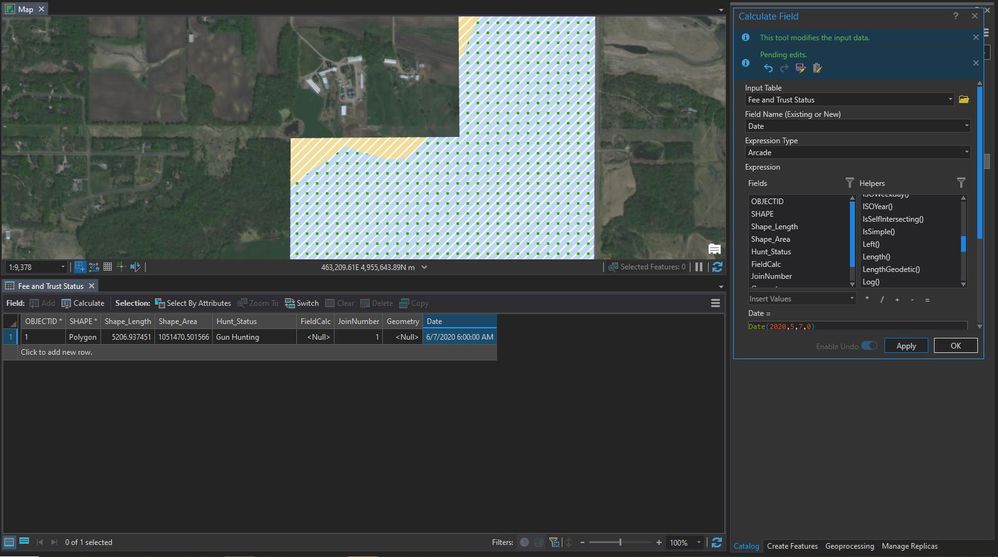Click the Fields filter funnel icon

tap(850, 183)
